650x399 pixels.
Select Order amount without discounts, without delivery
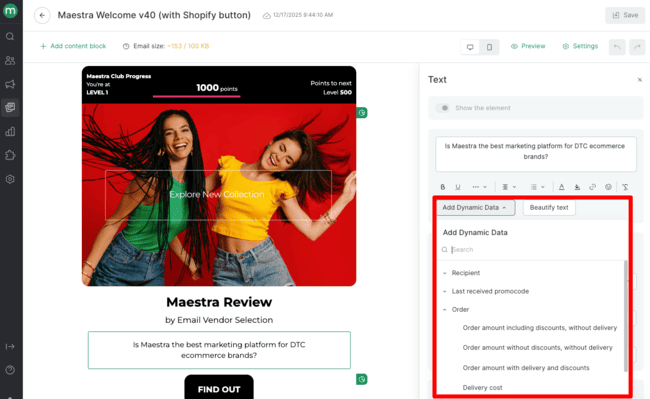[x=537, y=348]
